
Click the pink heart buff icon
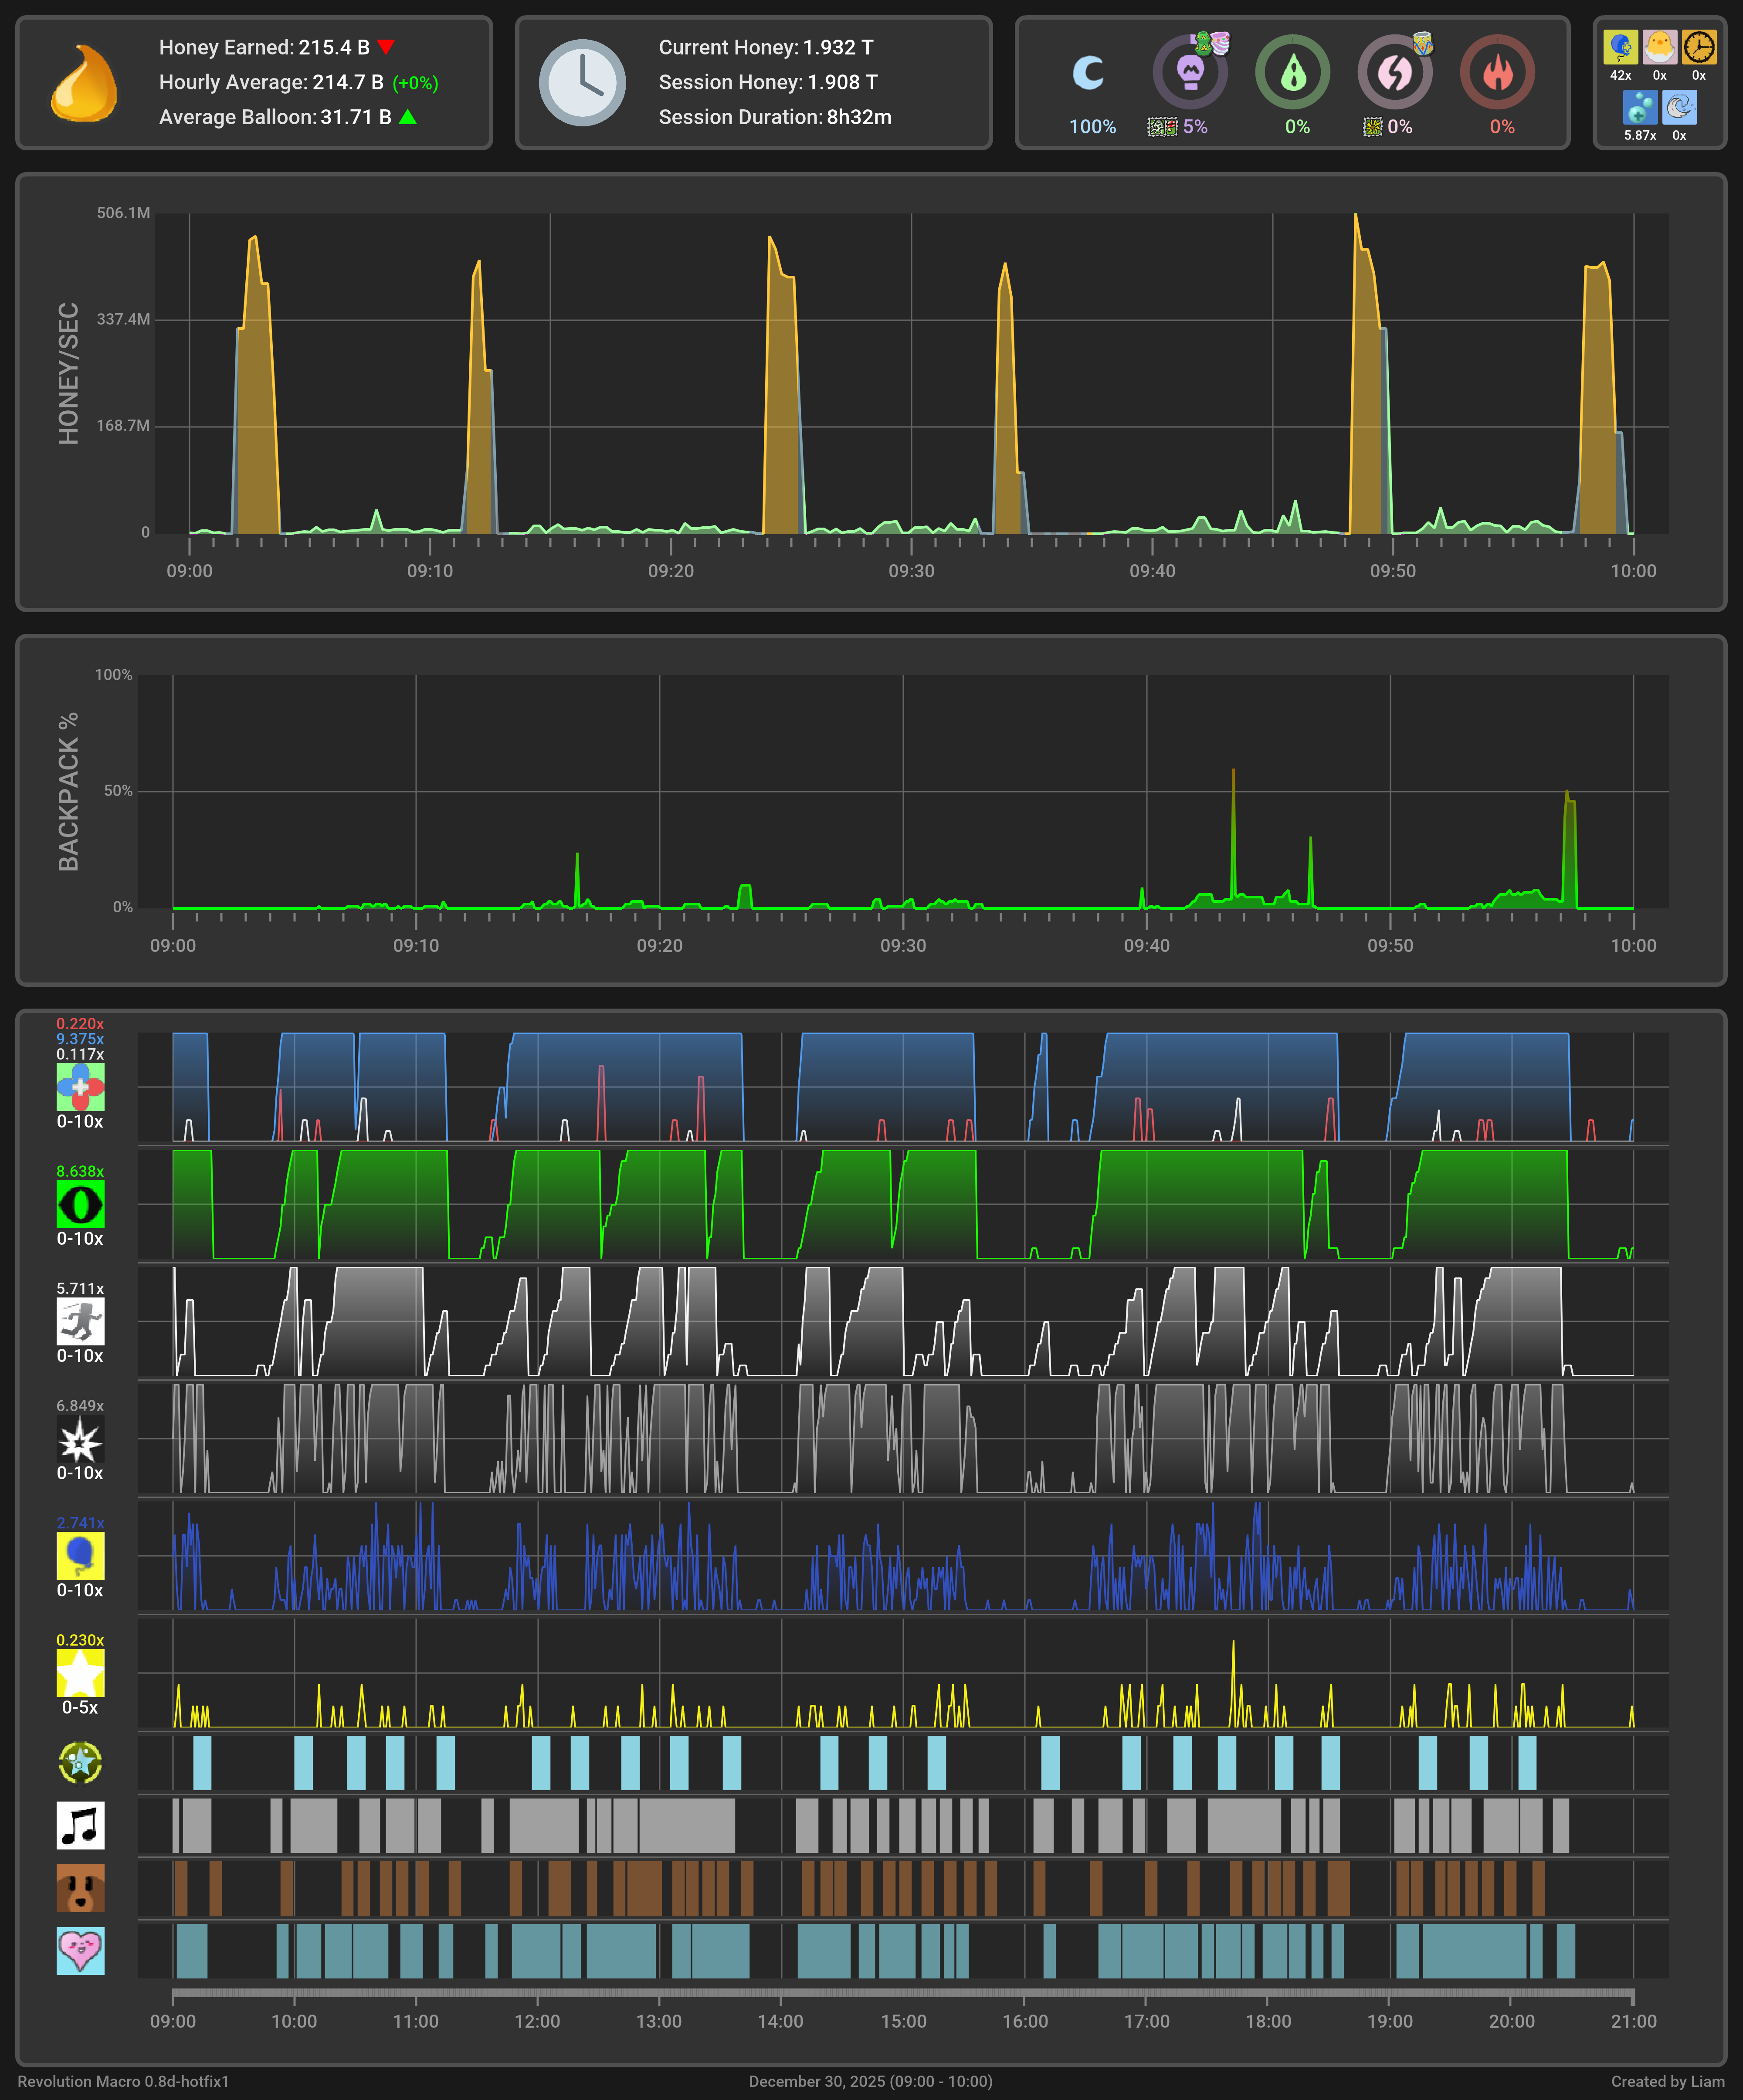80,1950
